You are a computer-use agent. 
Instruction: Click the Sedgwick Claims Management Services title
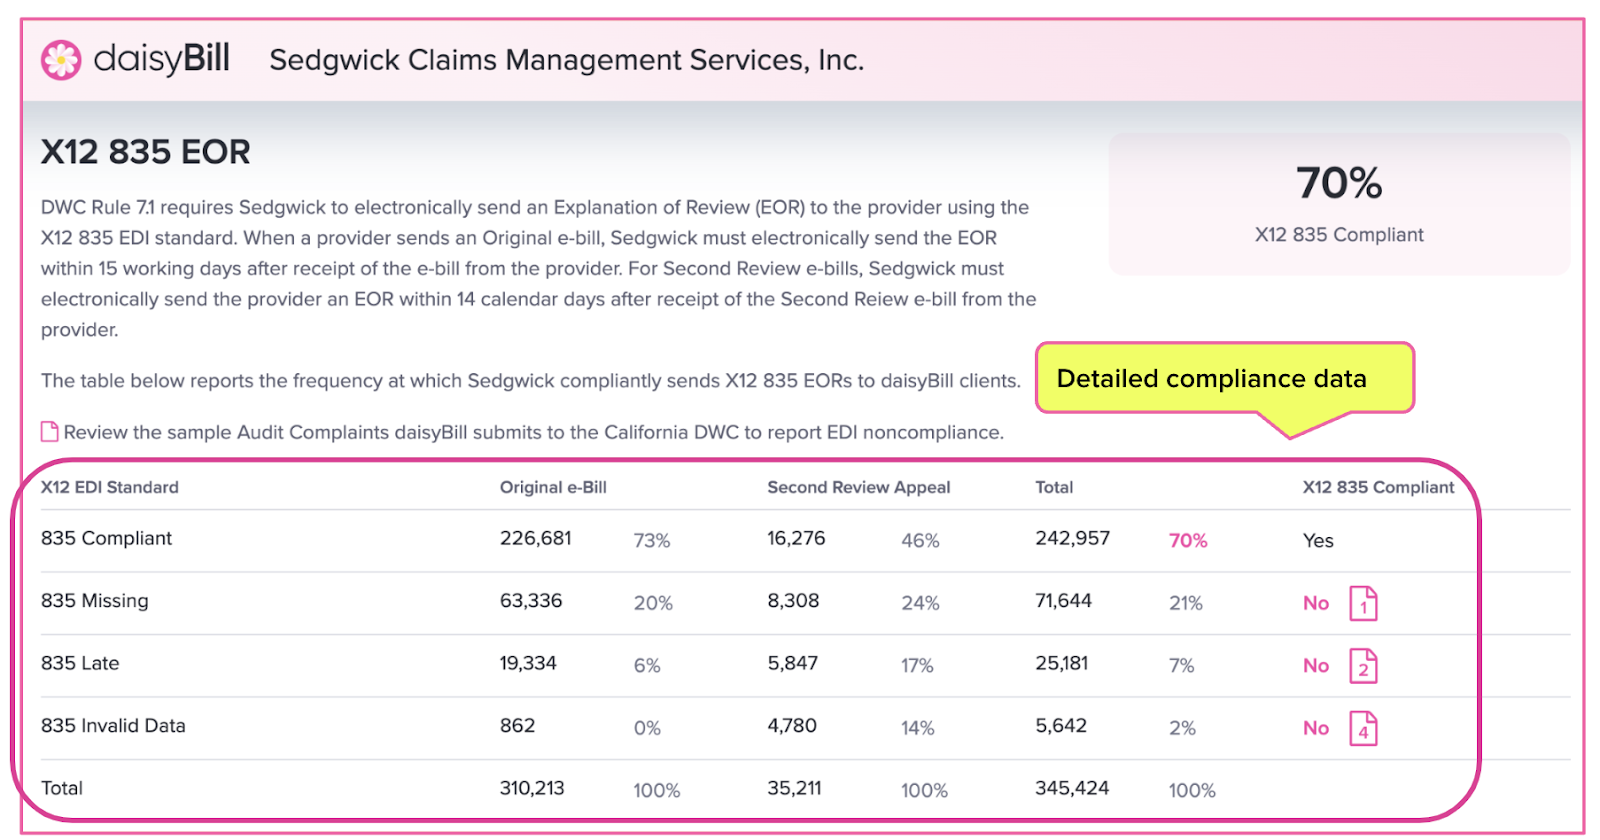[567, 60]
